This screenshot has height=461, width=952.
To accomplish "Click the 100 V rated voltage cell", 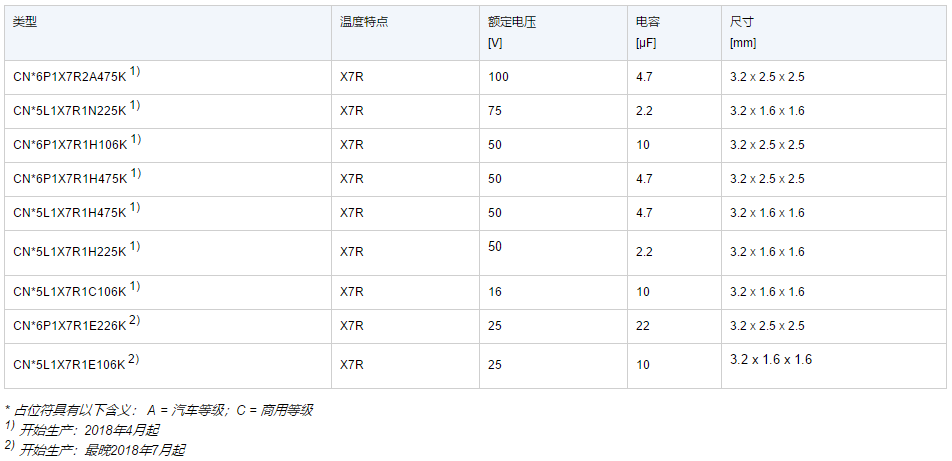I will [x=498, y=77].
